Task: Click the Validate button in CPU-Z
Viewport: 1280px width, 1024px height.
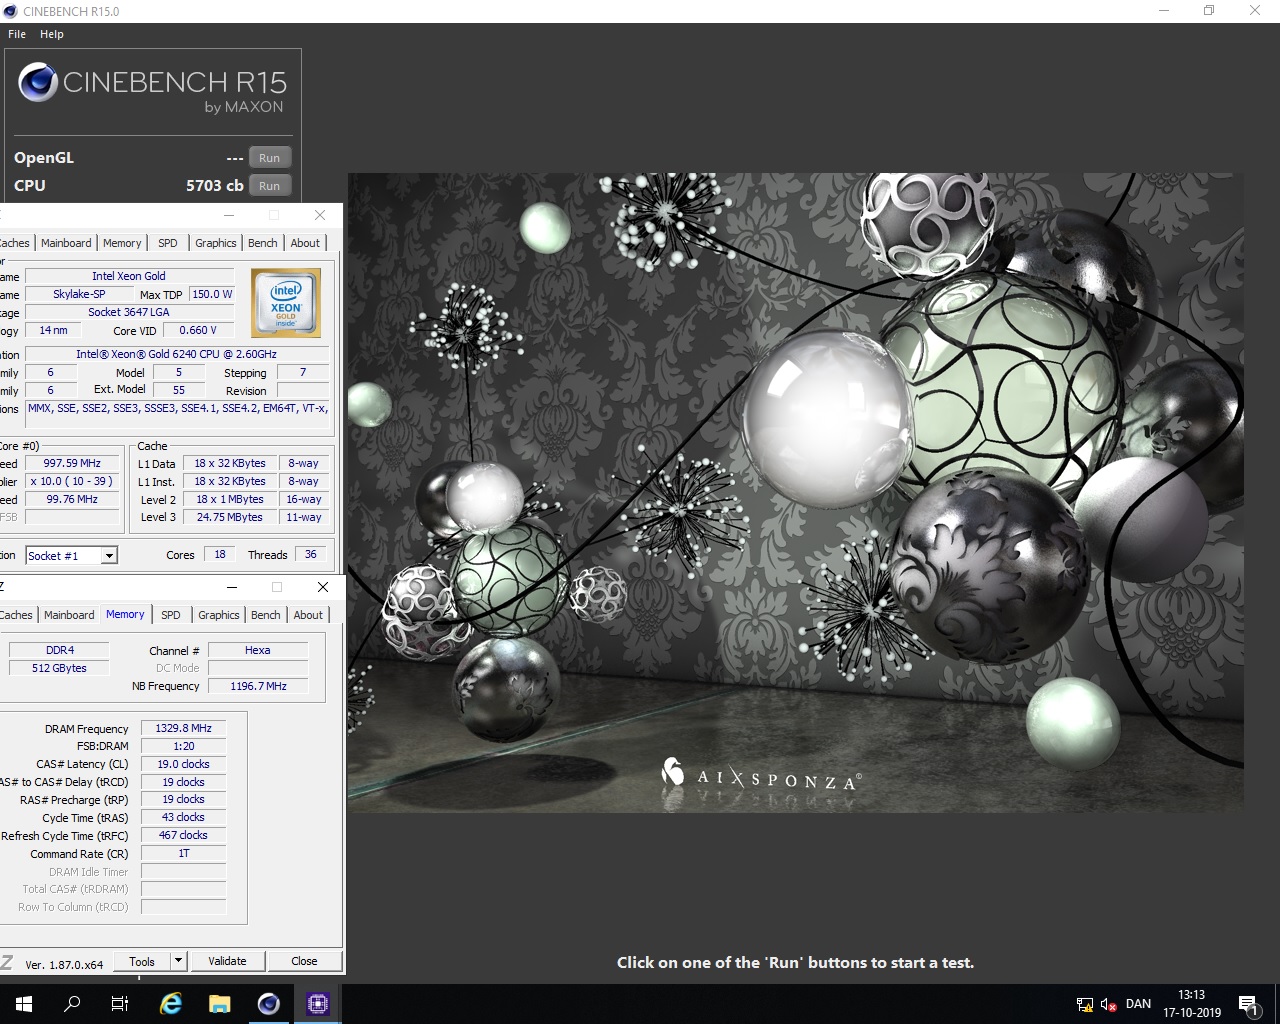Action: [x=227, y=962]
